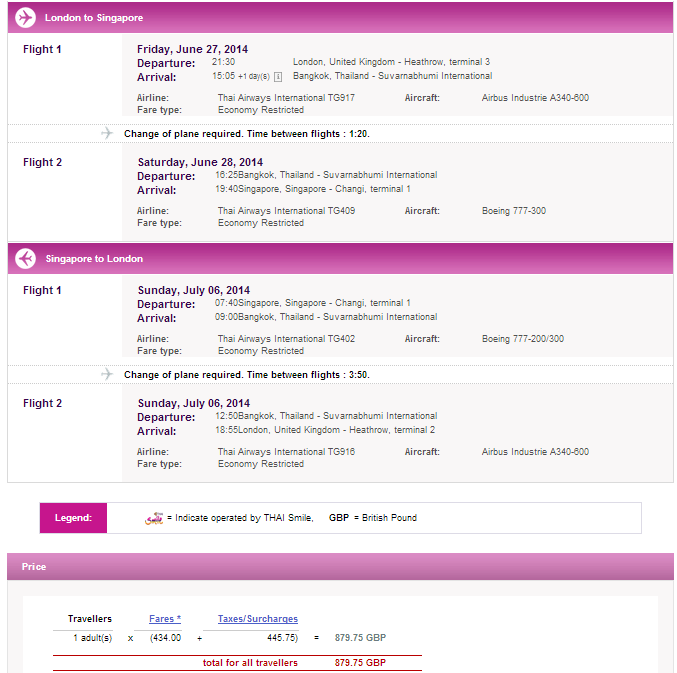Select the date Friday, June 27, 2014
The image size is (677, 673).
click(193, 49)
